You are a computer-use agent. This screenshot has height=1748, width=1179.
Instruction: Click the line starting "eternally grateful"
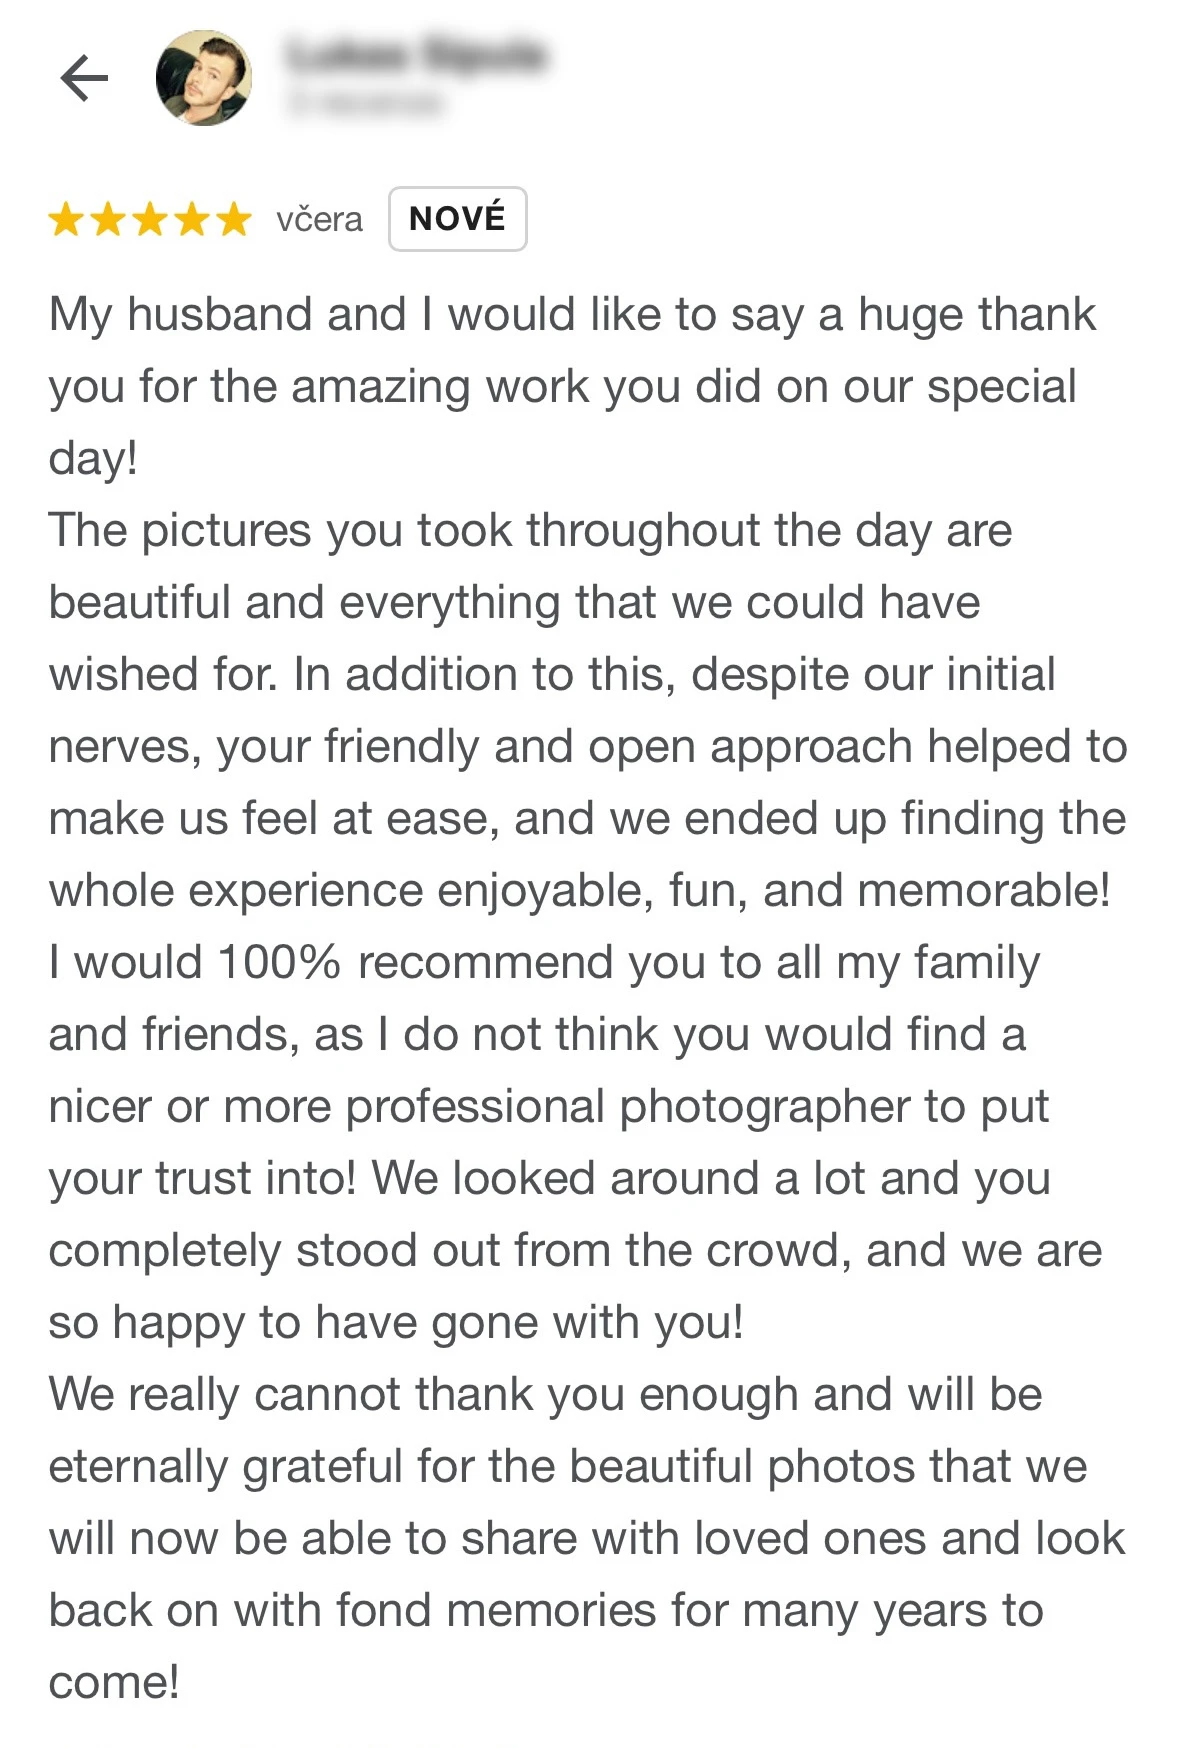coord(567,1467)
